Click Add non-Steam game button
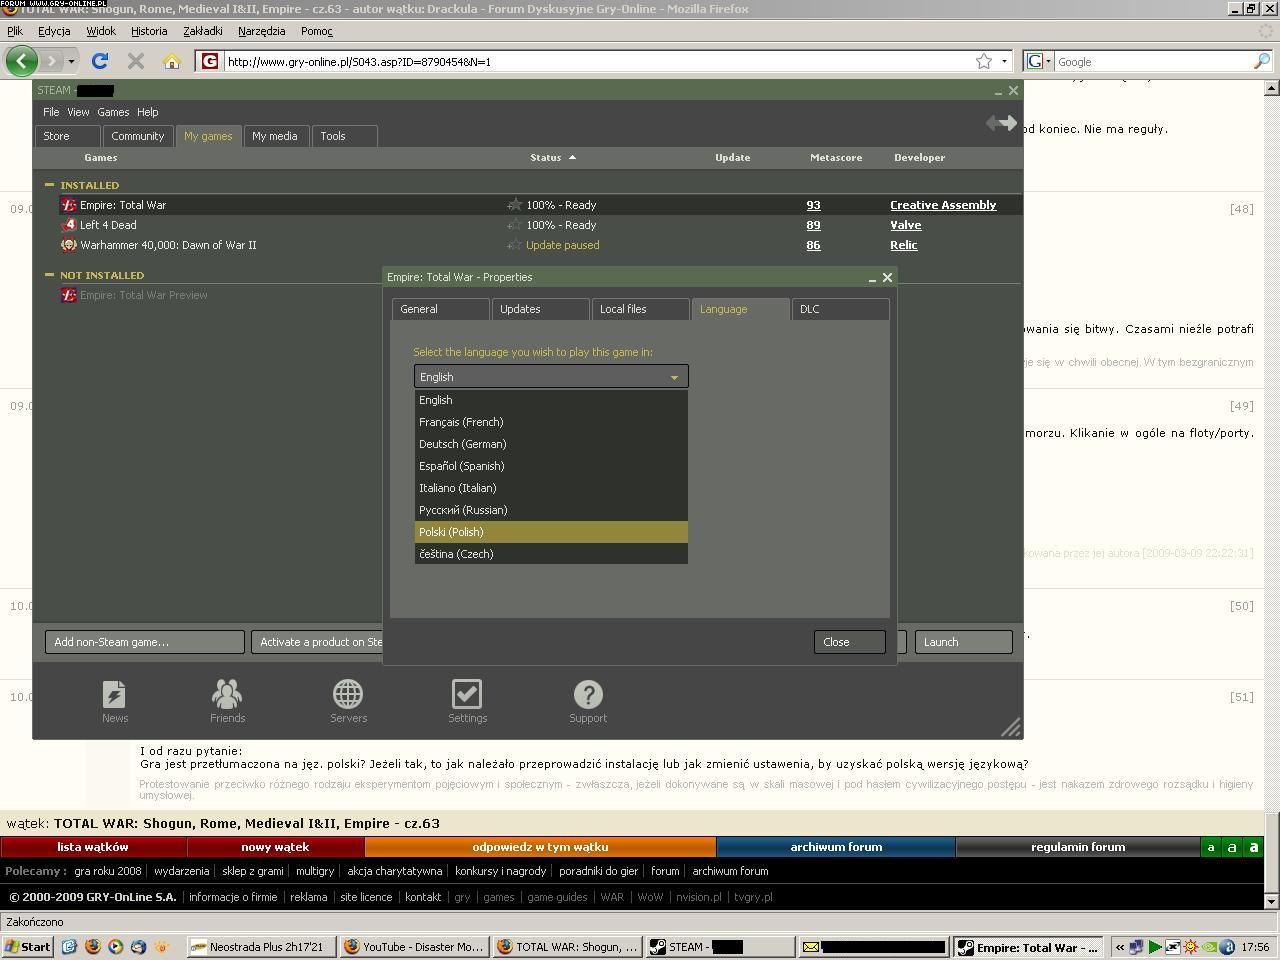 click(145, 642)
